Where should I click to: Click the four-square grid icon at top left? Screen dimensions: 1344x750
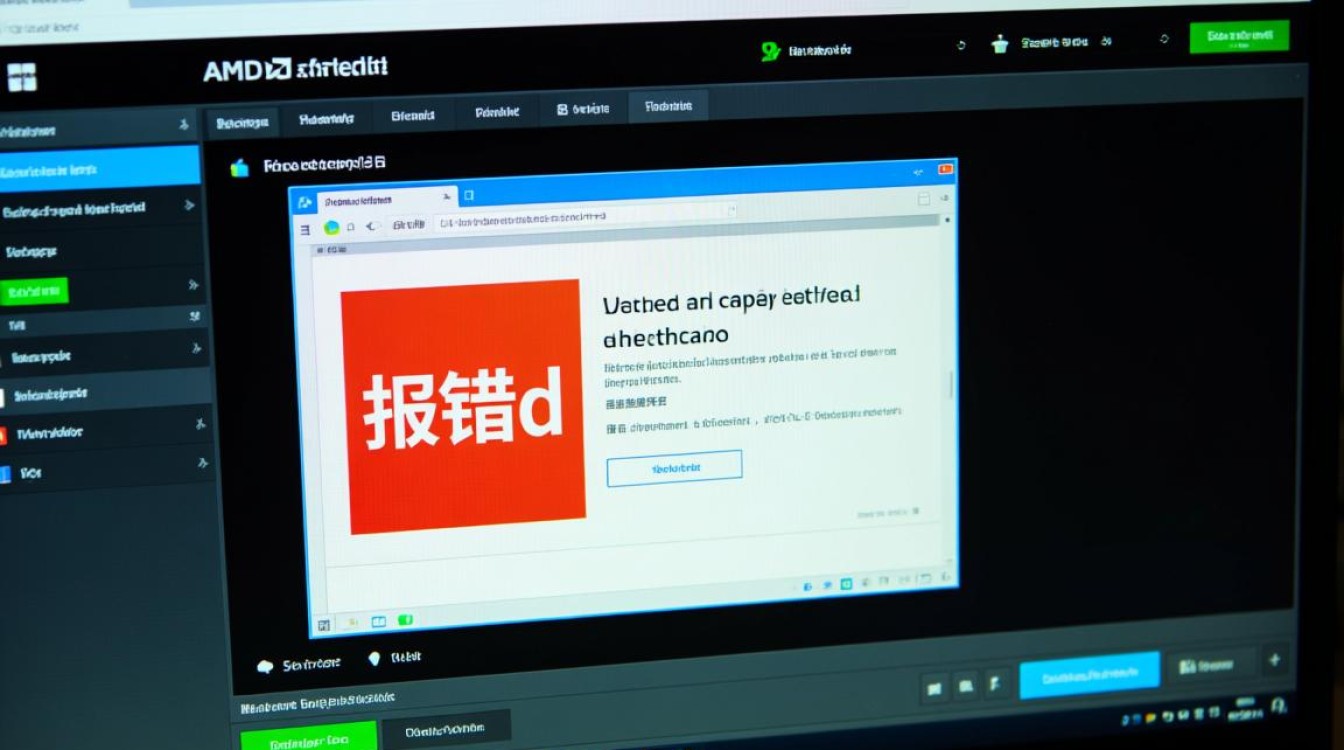point(21,77)
